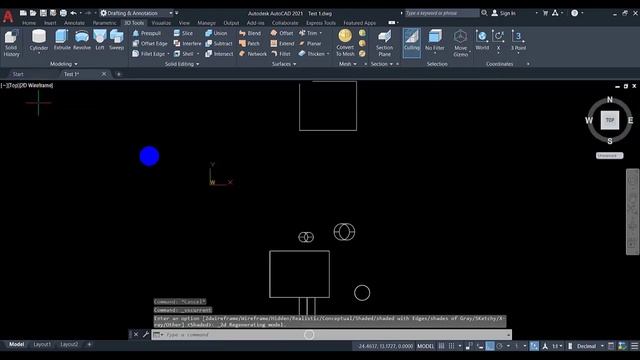Screen dimensions: 640x360
Task: Select the blue filled circle
Action: click(x=149, y=156)
